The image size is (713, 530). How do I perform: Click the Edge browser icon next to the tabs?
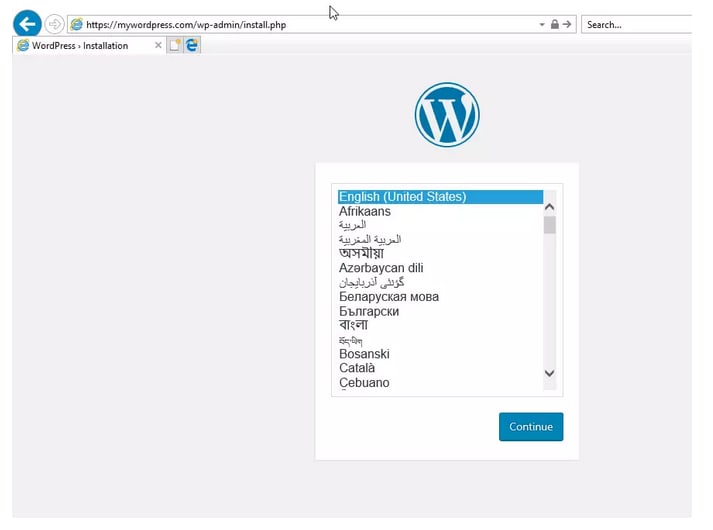pos(192,45)
